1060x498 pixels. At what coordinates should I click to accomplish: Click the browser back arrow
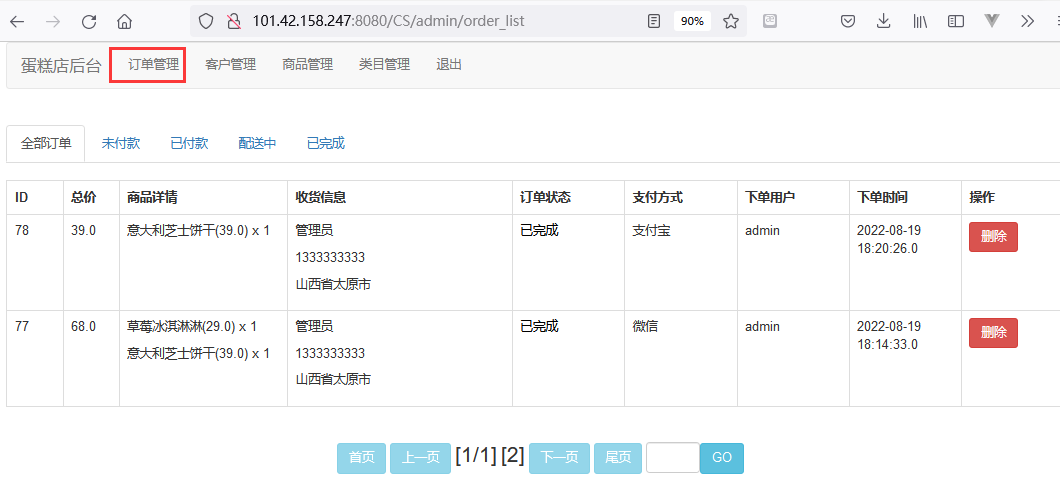(x=17, y=21)
